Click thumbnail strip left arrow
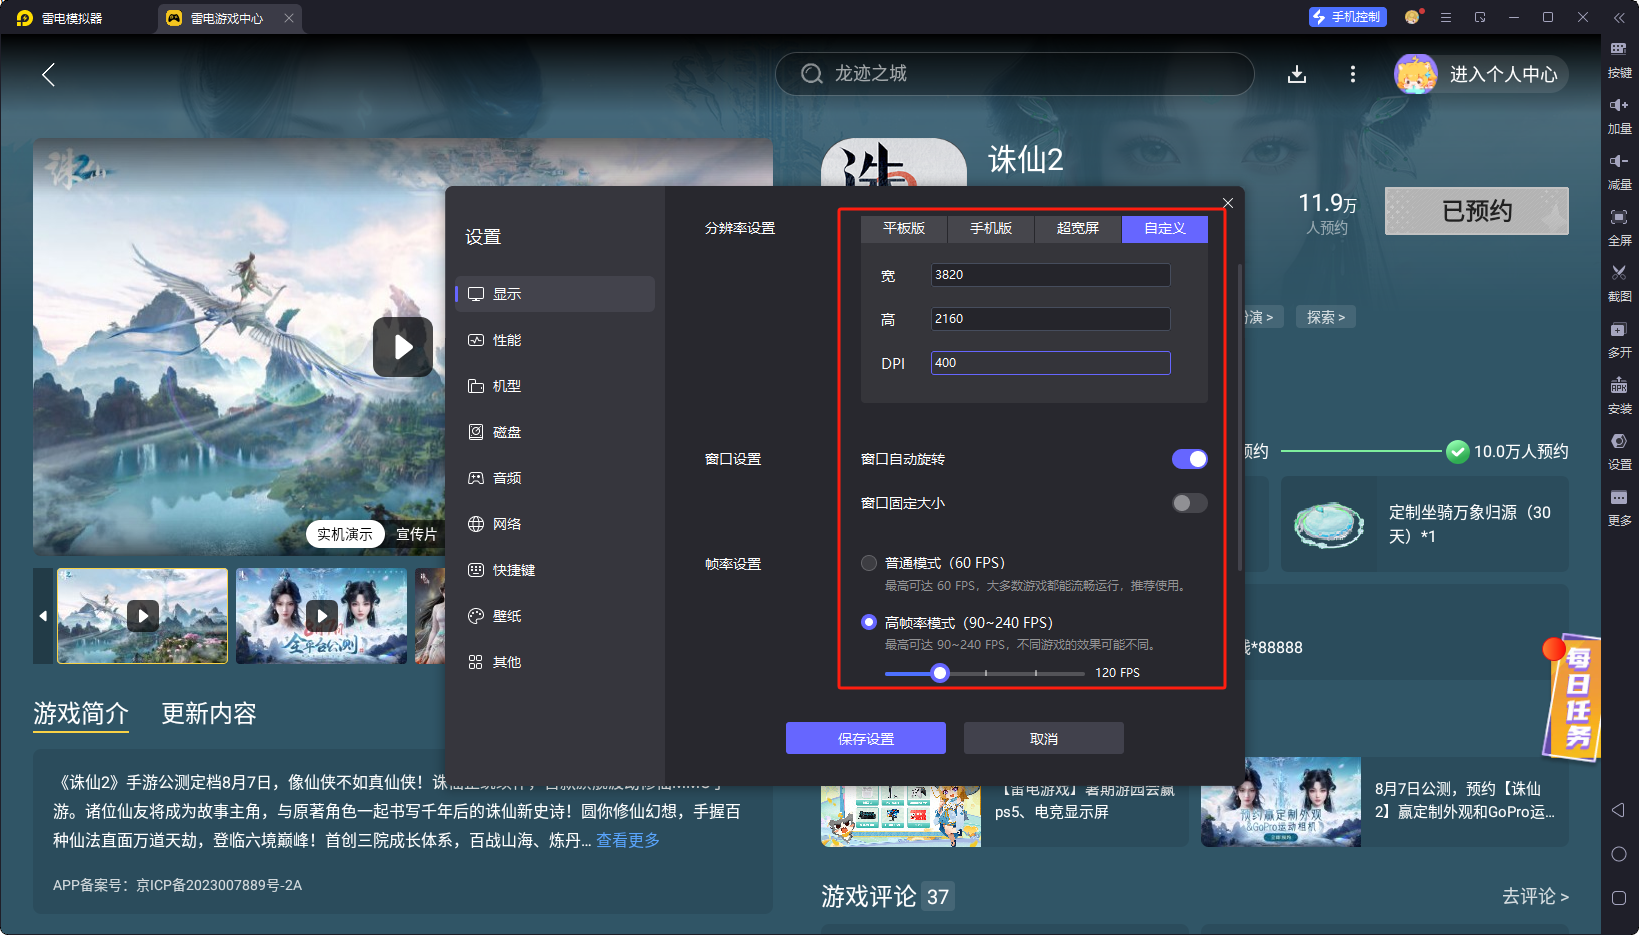The width and height of the screenshot is (1639, 935). point(43,616)
